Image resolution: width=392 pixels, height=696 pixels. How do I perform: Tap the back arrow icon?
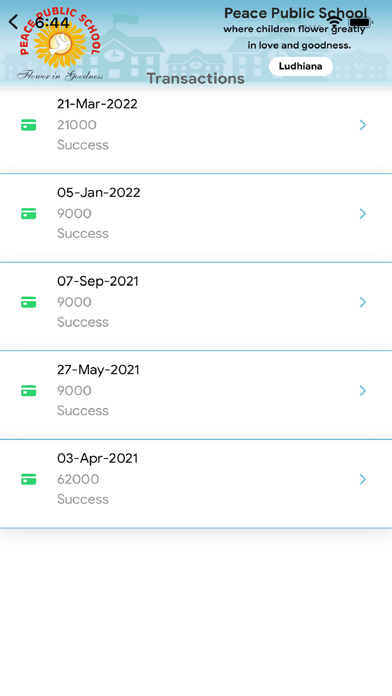(14, 22)
